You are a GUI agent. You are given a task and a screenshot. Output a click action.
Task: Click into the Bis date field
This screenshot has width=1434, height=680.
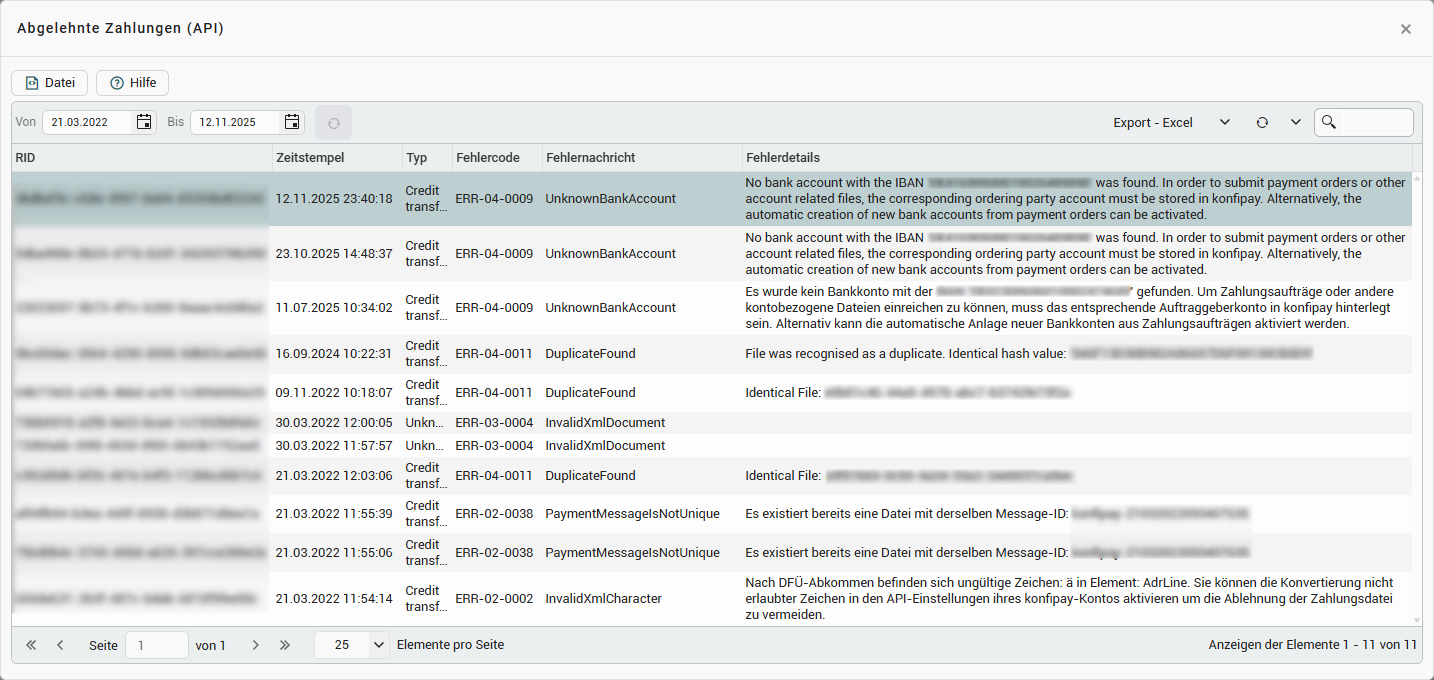[236, 122]
